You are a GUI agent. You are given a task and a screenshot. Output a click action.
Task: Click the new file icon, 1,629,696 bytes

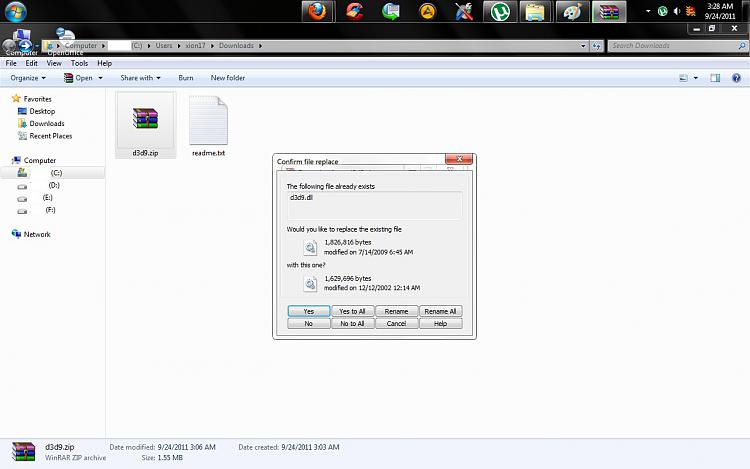tap(310, 284)
